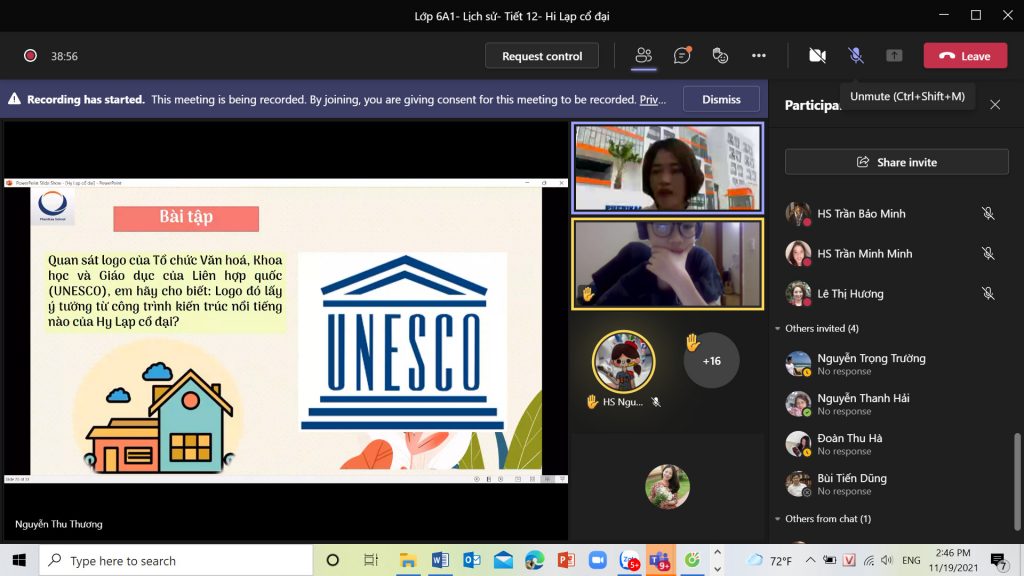1024x576 pixels.
Task: Click the teacher's video tile with building background
Action: pos(667,168)
